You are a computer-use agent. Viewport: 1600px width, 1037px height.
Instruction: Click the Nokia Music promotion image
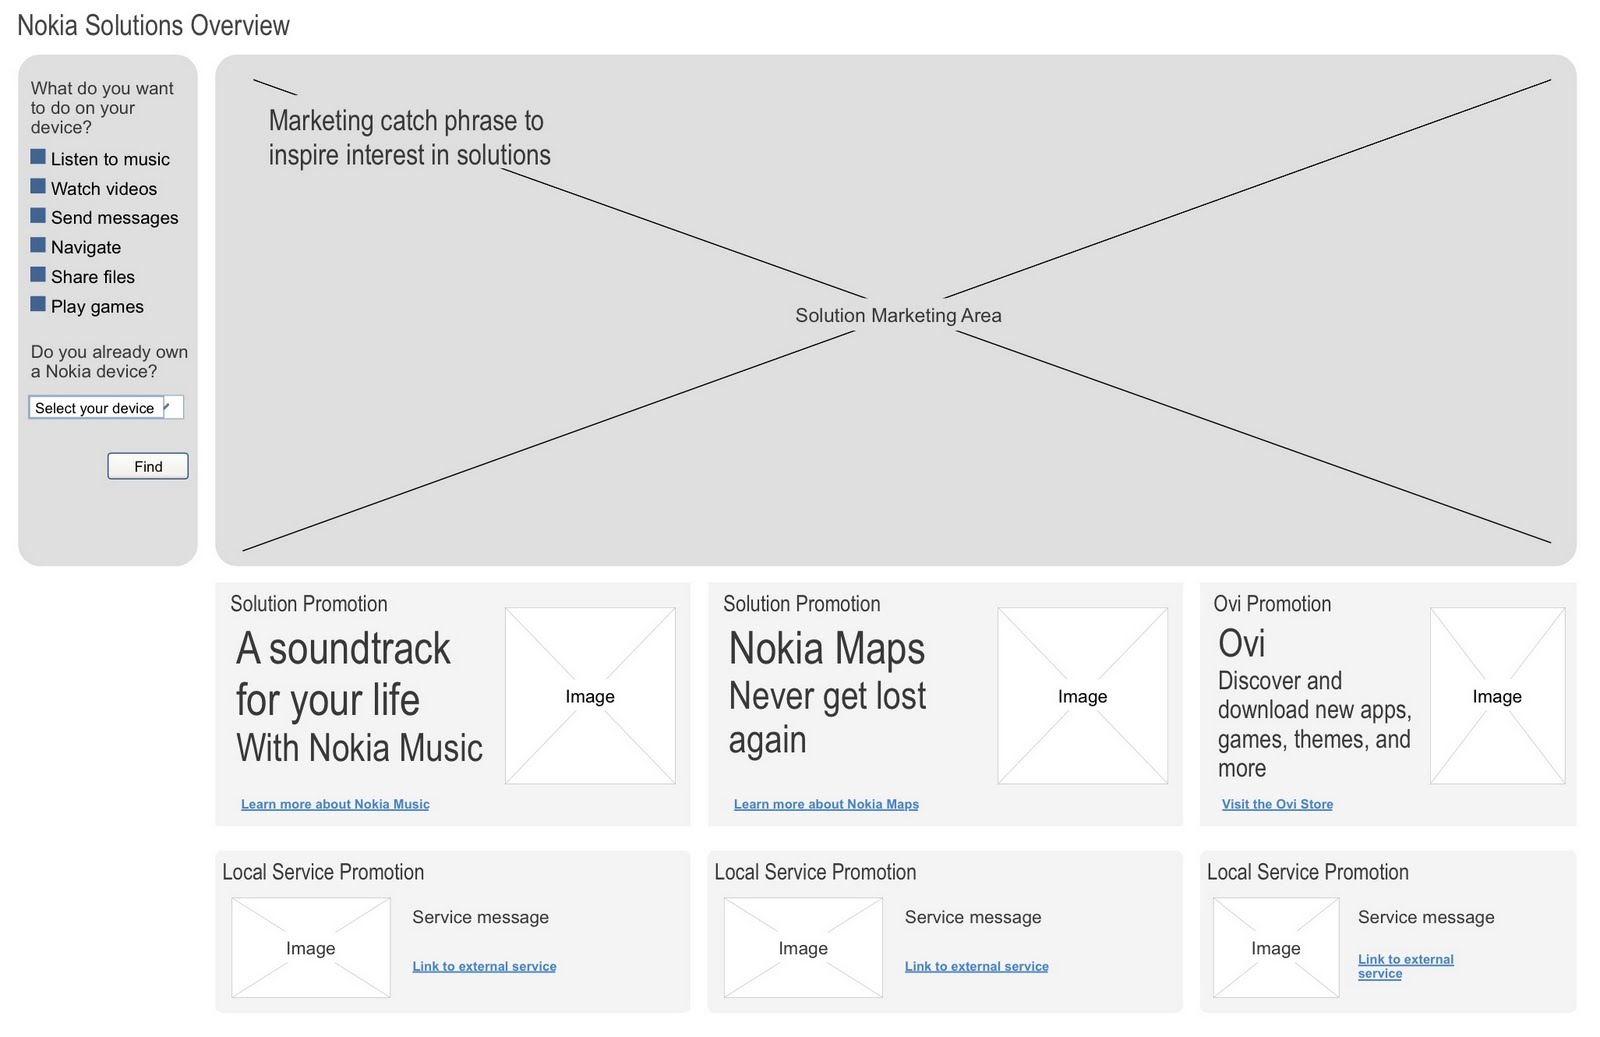pos(590,696)
